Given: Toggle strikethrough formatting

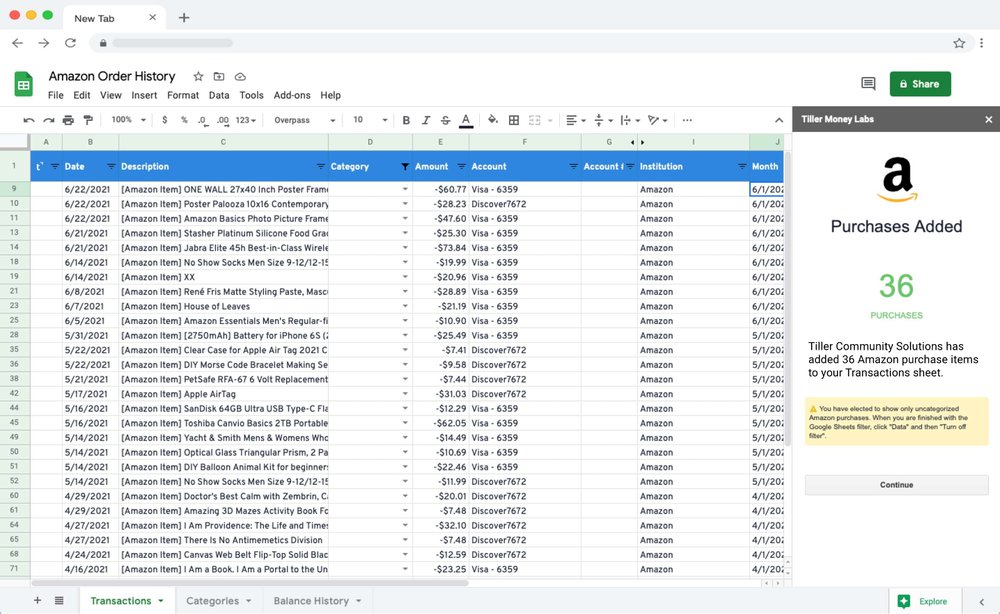Looking at the screenshot, I should [445, 120].
